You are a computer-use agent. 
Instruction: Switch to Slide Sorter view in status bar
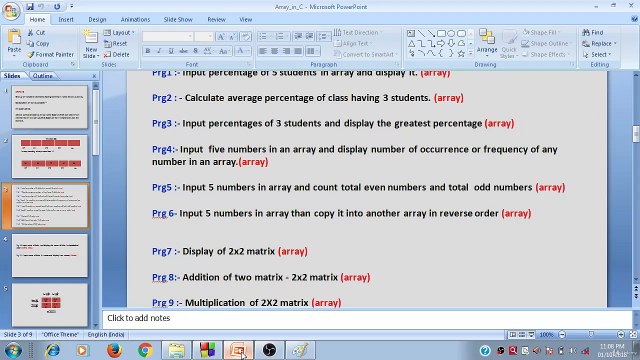click(x=522, y=334)
